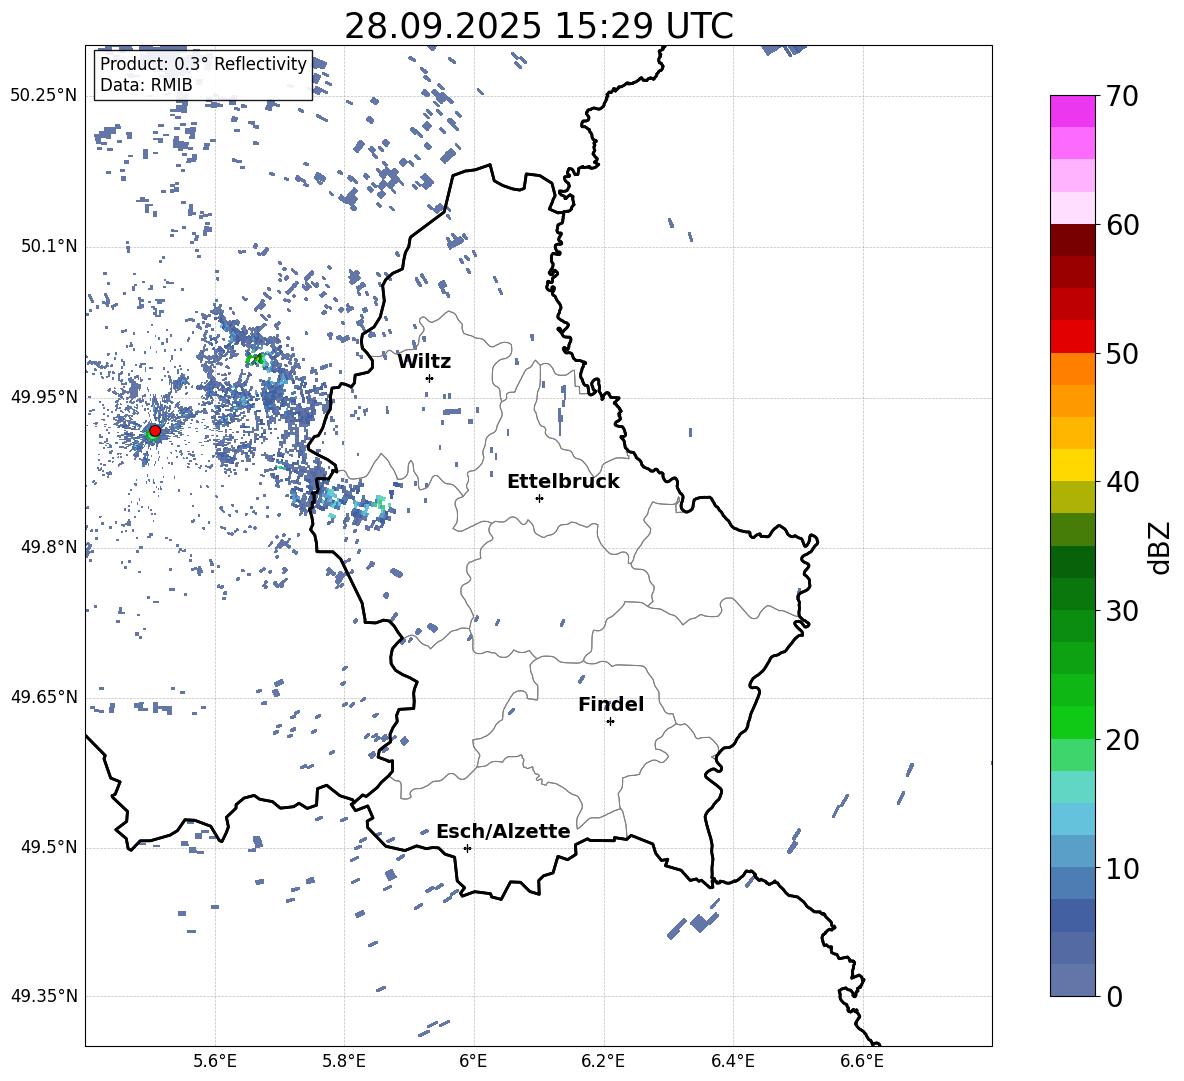The width and height of the screenshot is (1184, 1081).
Task: Click the title text 28.09.2025 15:29 UTC
Action: [x=538, y=26]
